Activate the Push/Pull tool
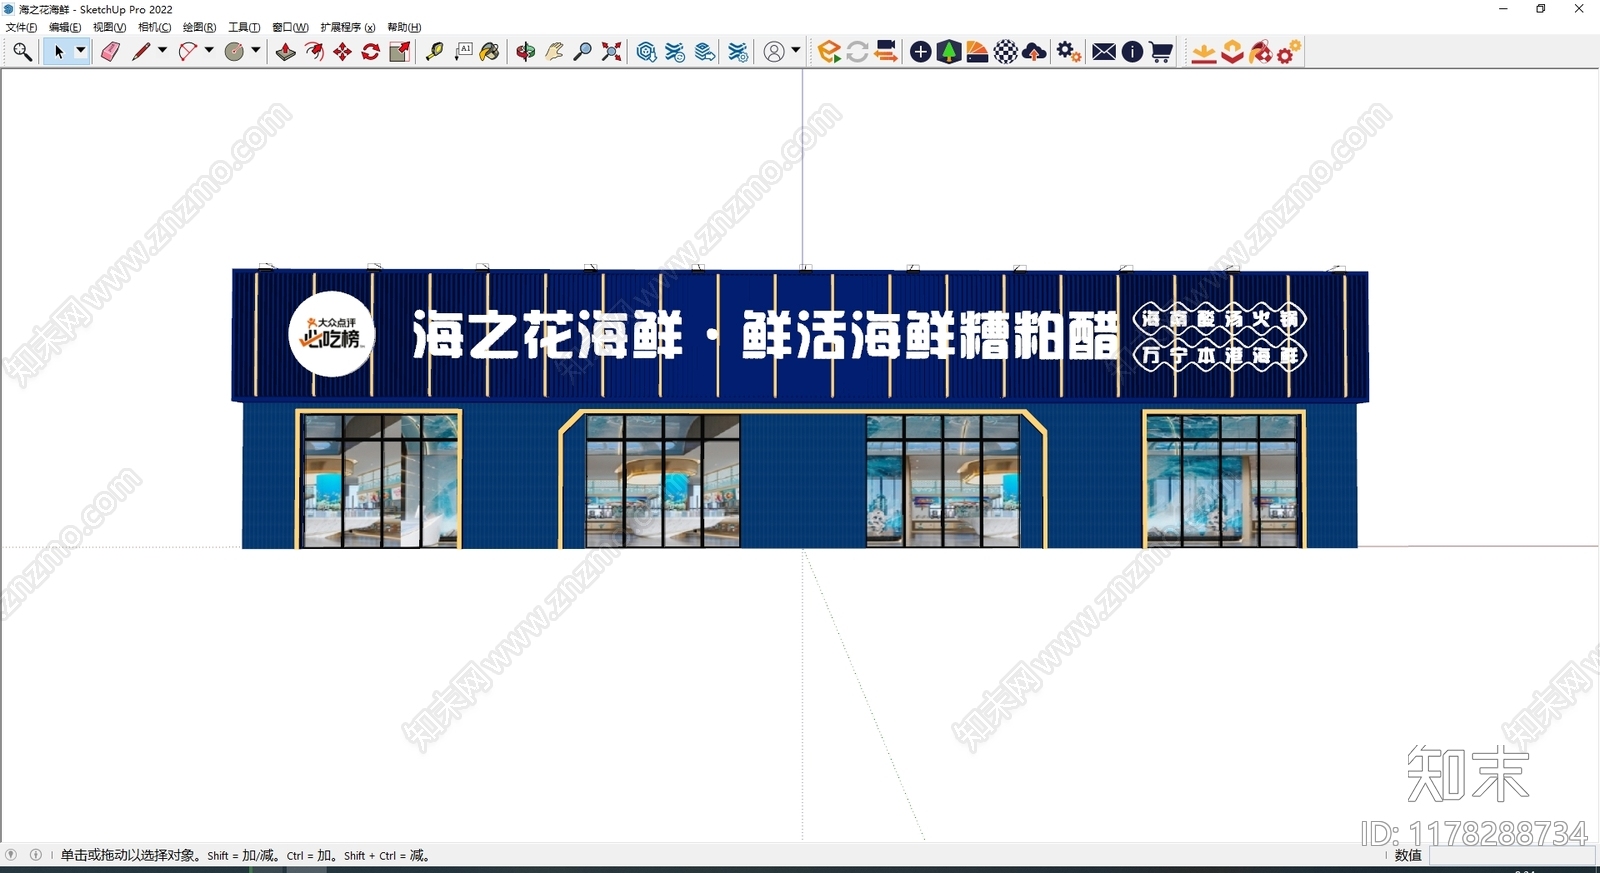The width and height of the screenshot is (1600, 873). [x=286, y=52]
